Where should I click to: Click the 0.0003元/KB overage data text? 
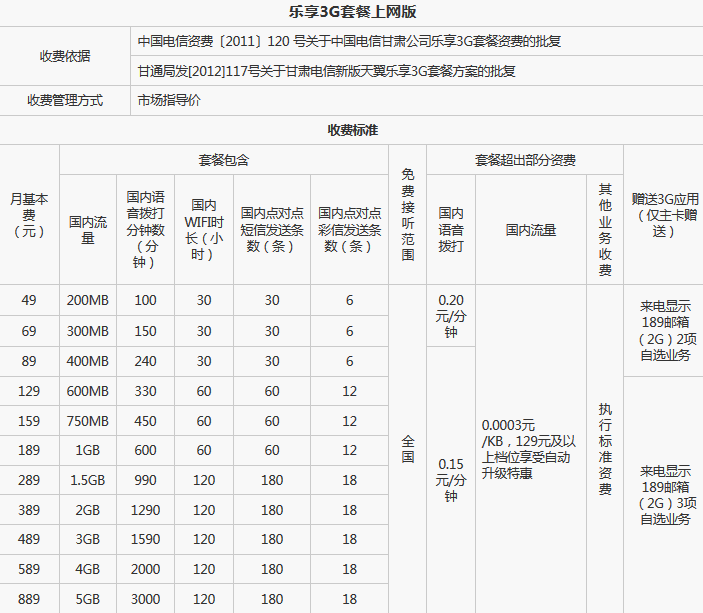(x=529, y=449)
